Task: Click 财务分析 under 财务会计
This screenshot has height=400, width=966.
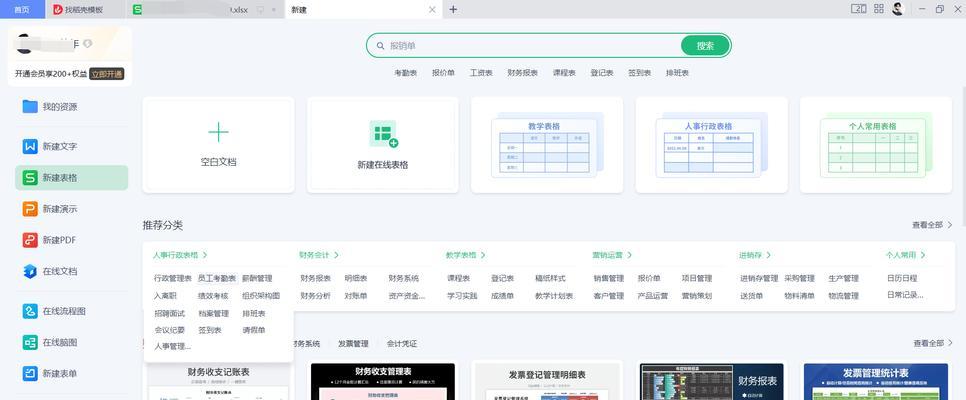Action: (x=315, y=296)
